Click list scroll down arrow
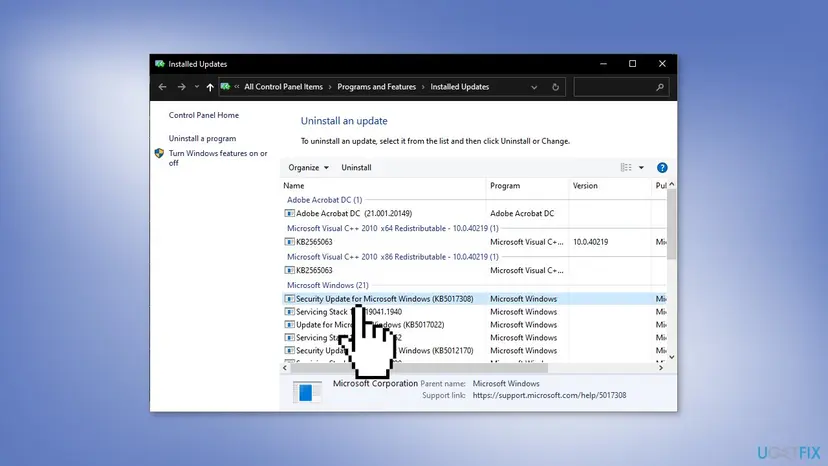Viewport: 828px width, 466px height. click(671, 357)
